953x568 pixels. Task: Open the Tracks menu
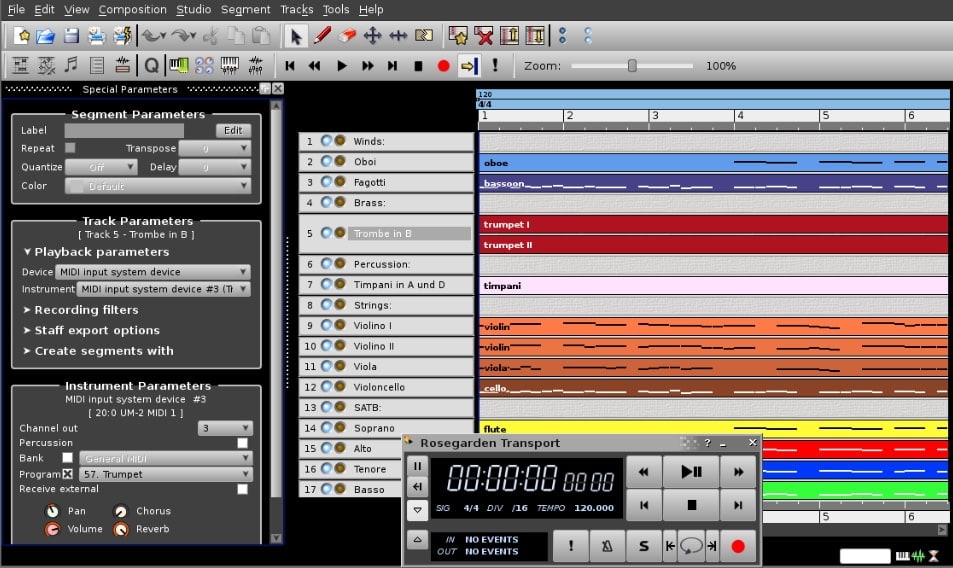[297, 10]
